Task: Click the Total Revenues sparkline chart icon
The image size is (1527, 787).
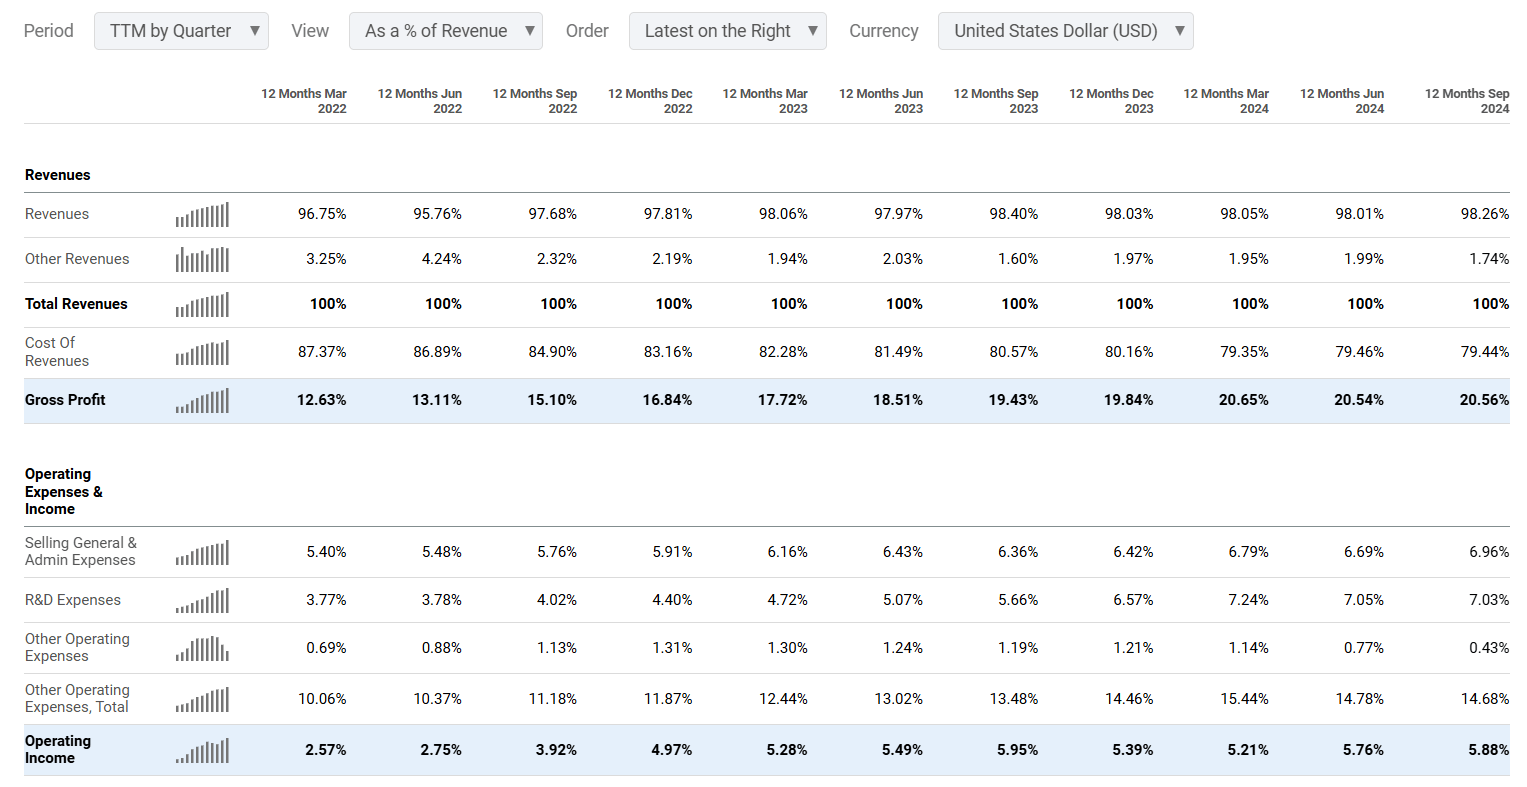Action: point(202,305)
